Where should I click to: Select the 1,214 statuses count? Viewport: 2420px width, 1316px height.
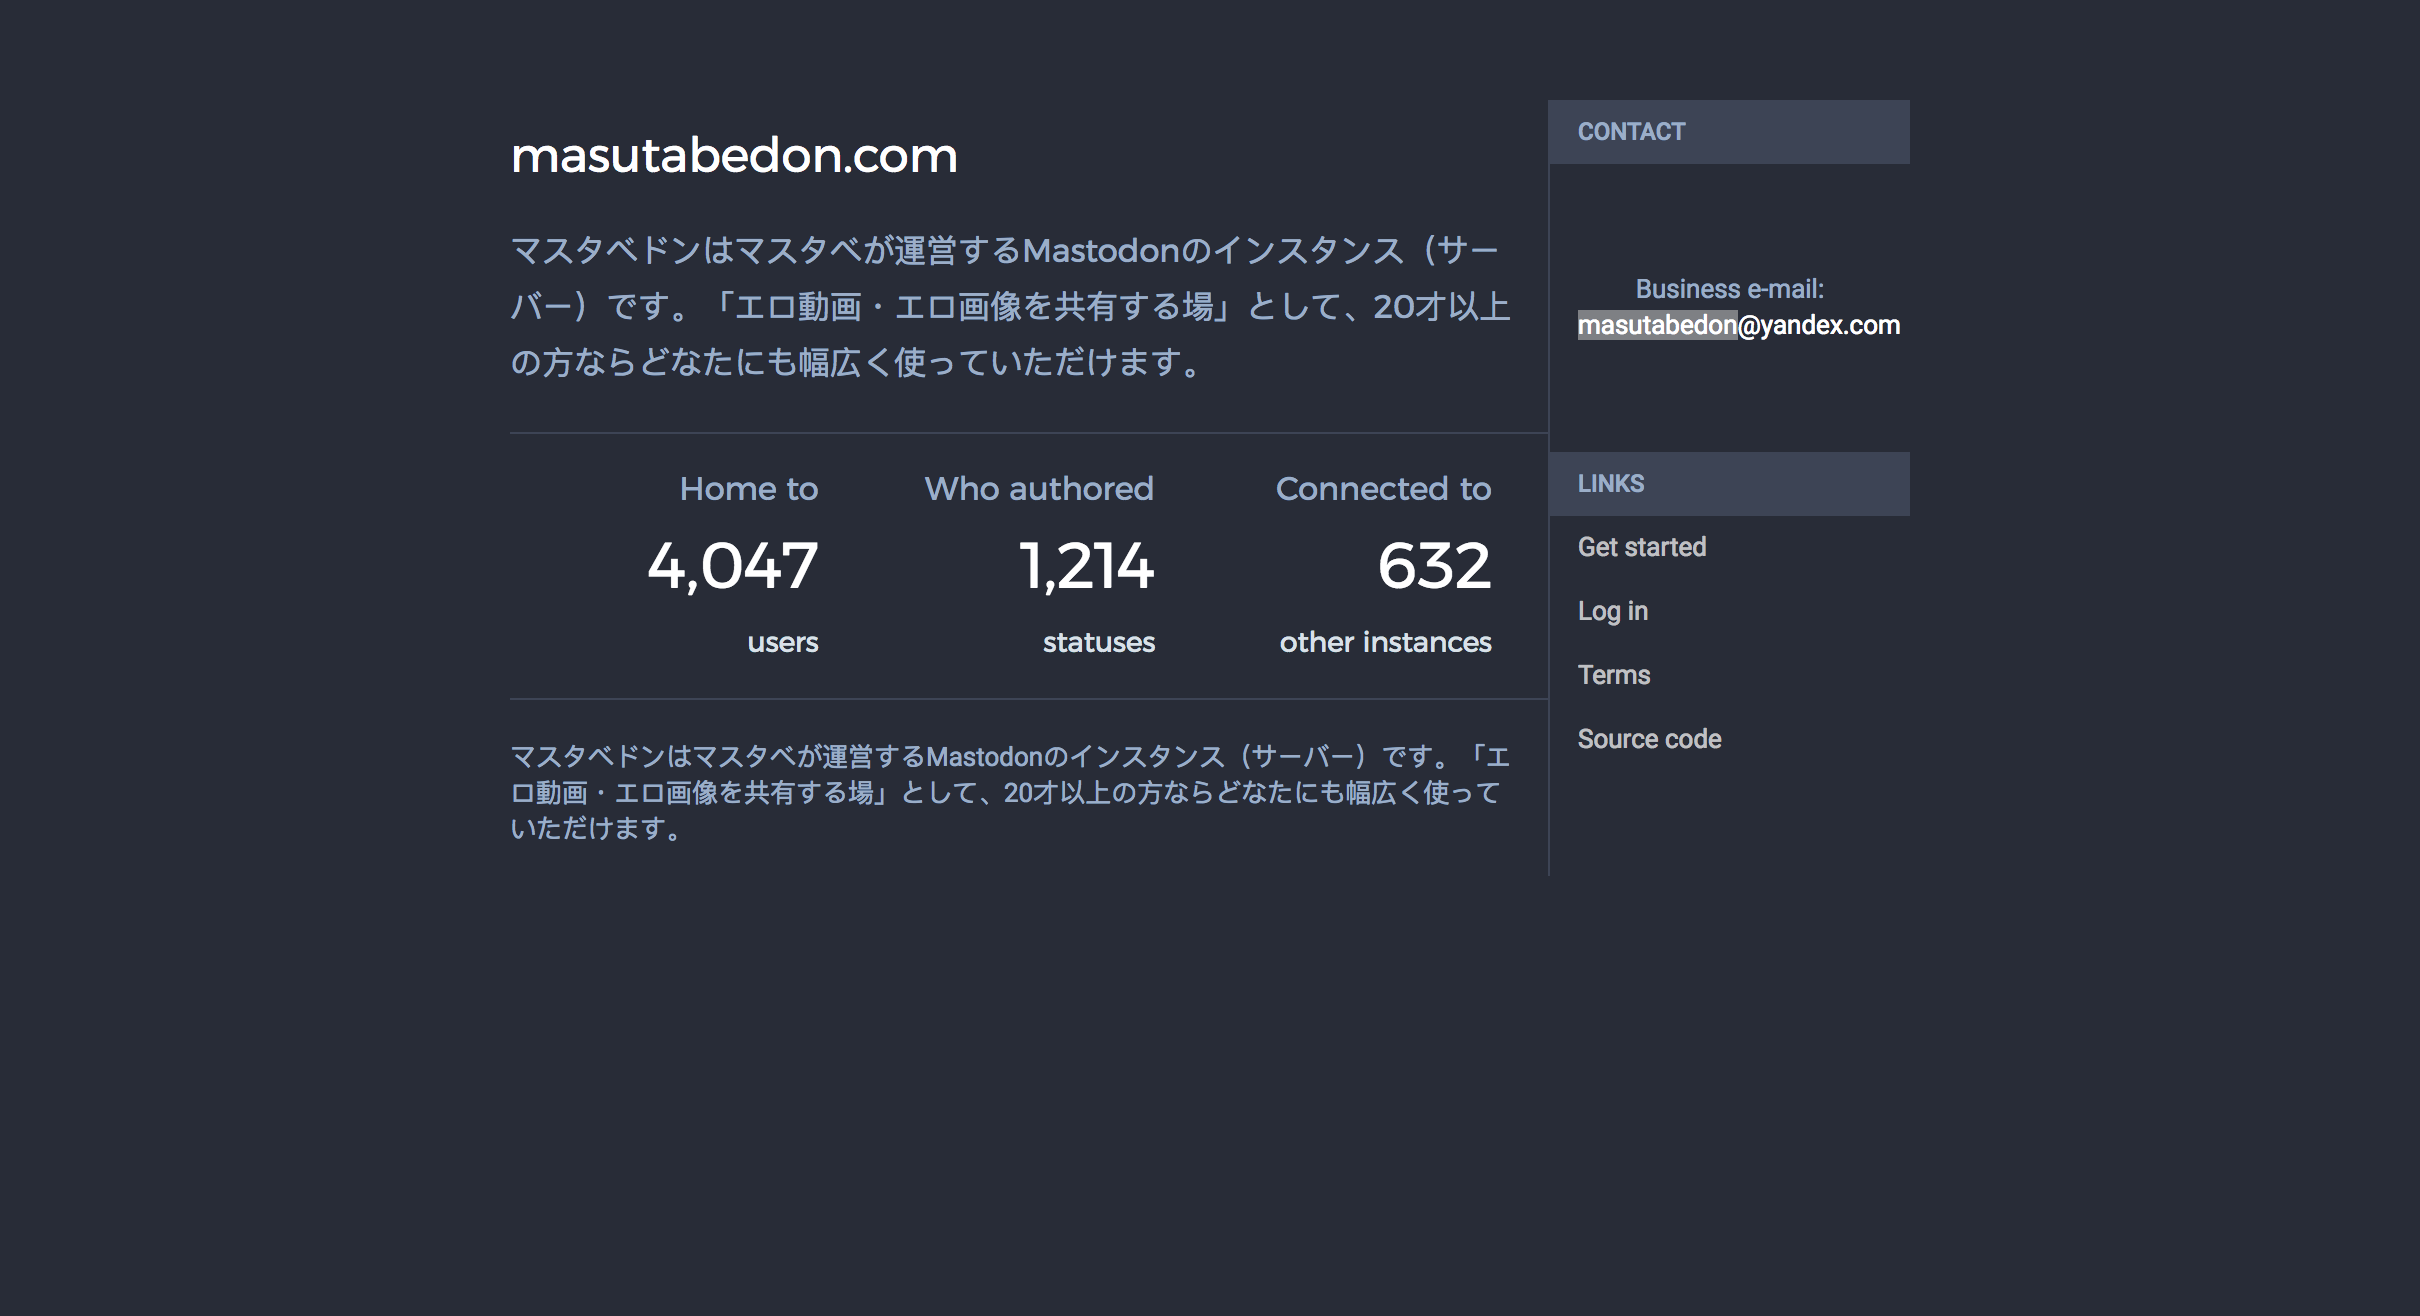coord(1087,566)
